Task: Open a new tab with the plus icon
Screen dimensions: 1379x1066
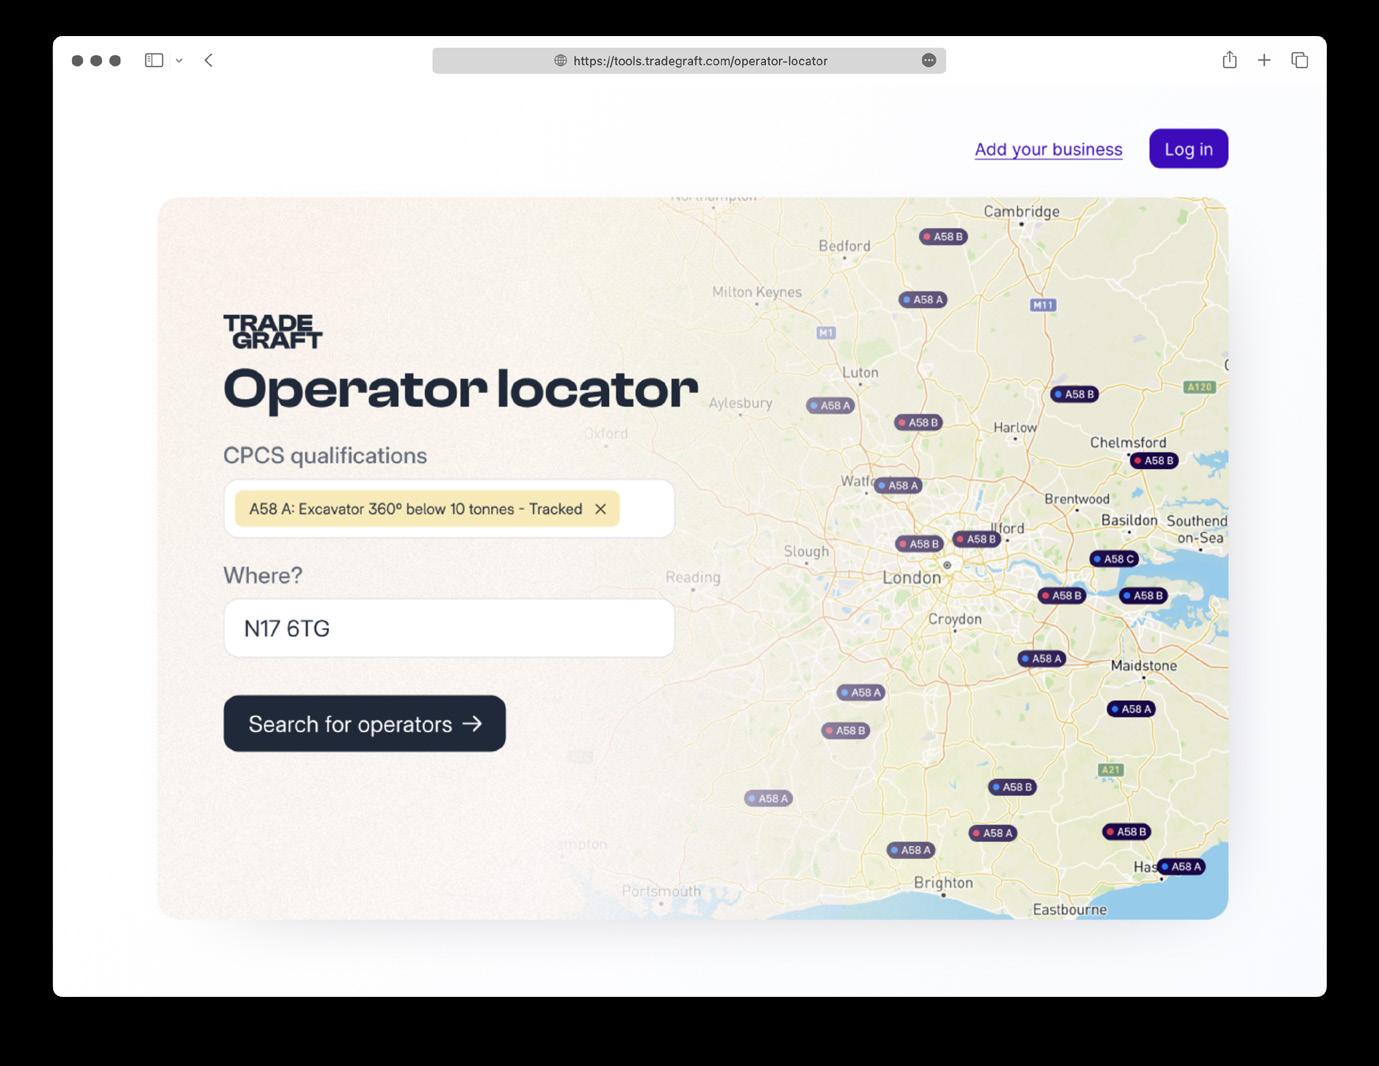Action: point(1264,60)
